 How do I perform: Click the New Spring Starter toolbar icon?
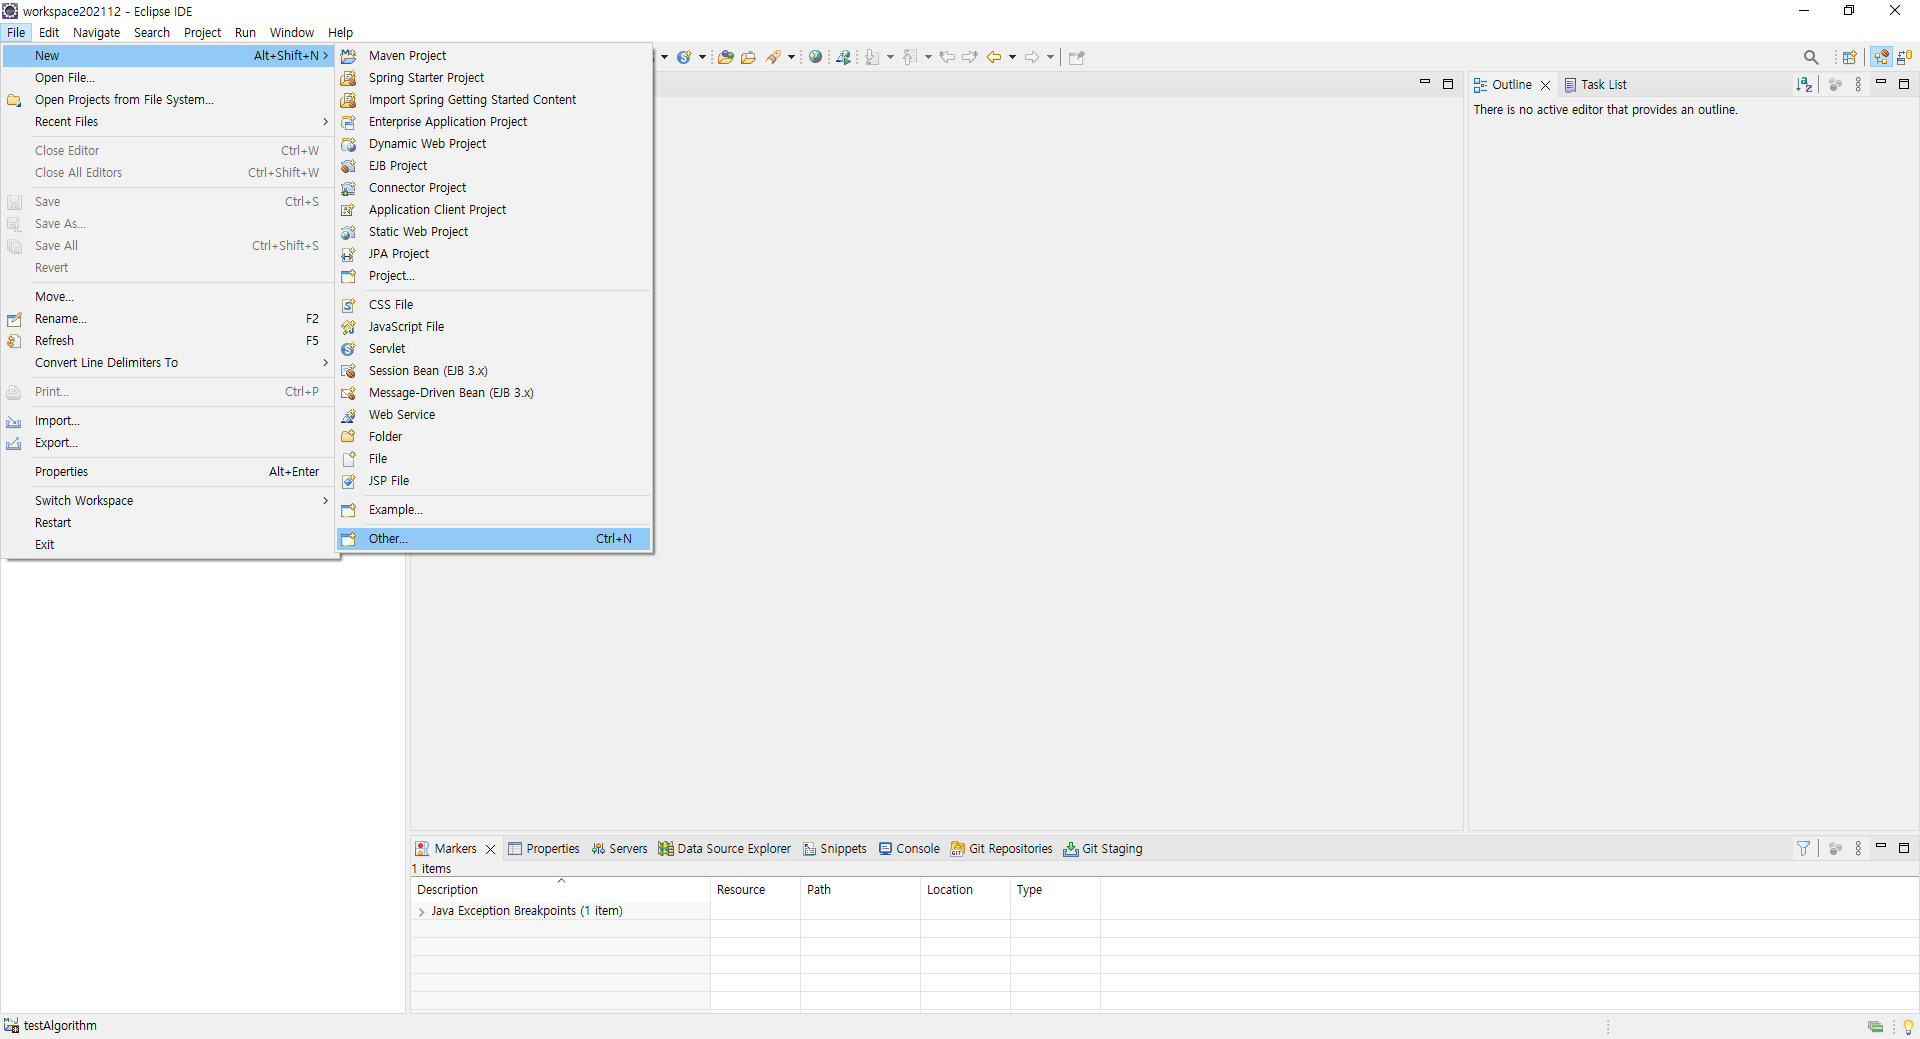point(684,57)
